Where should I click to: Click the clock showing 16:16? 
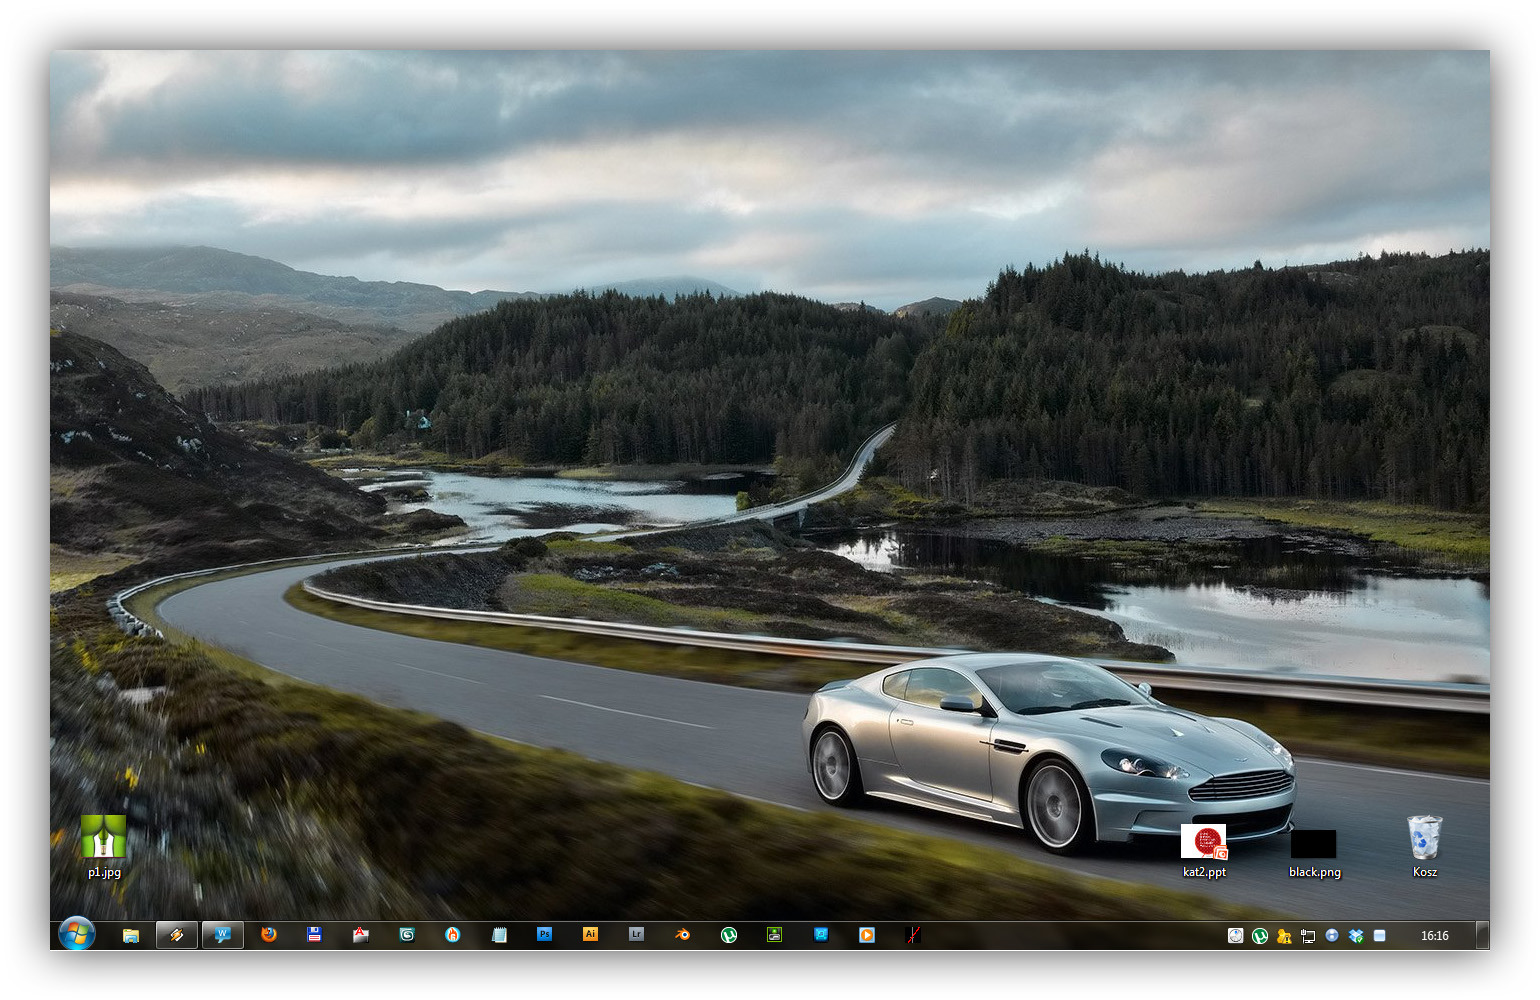(x=1434, y=936)
